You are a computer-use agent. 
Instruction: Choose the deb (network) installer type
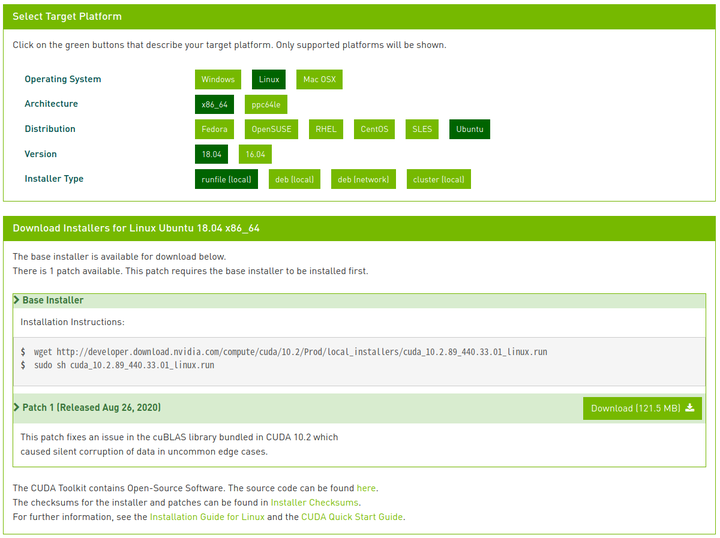pyautogui.click(x=363, y=179)
